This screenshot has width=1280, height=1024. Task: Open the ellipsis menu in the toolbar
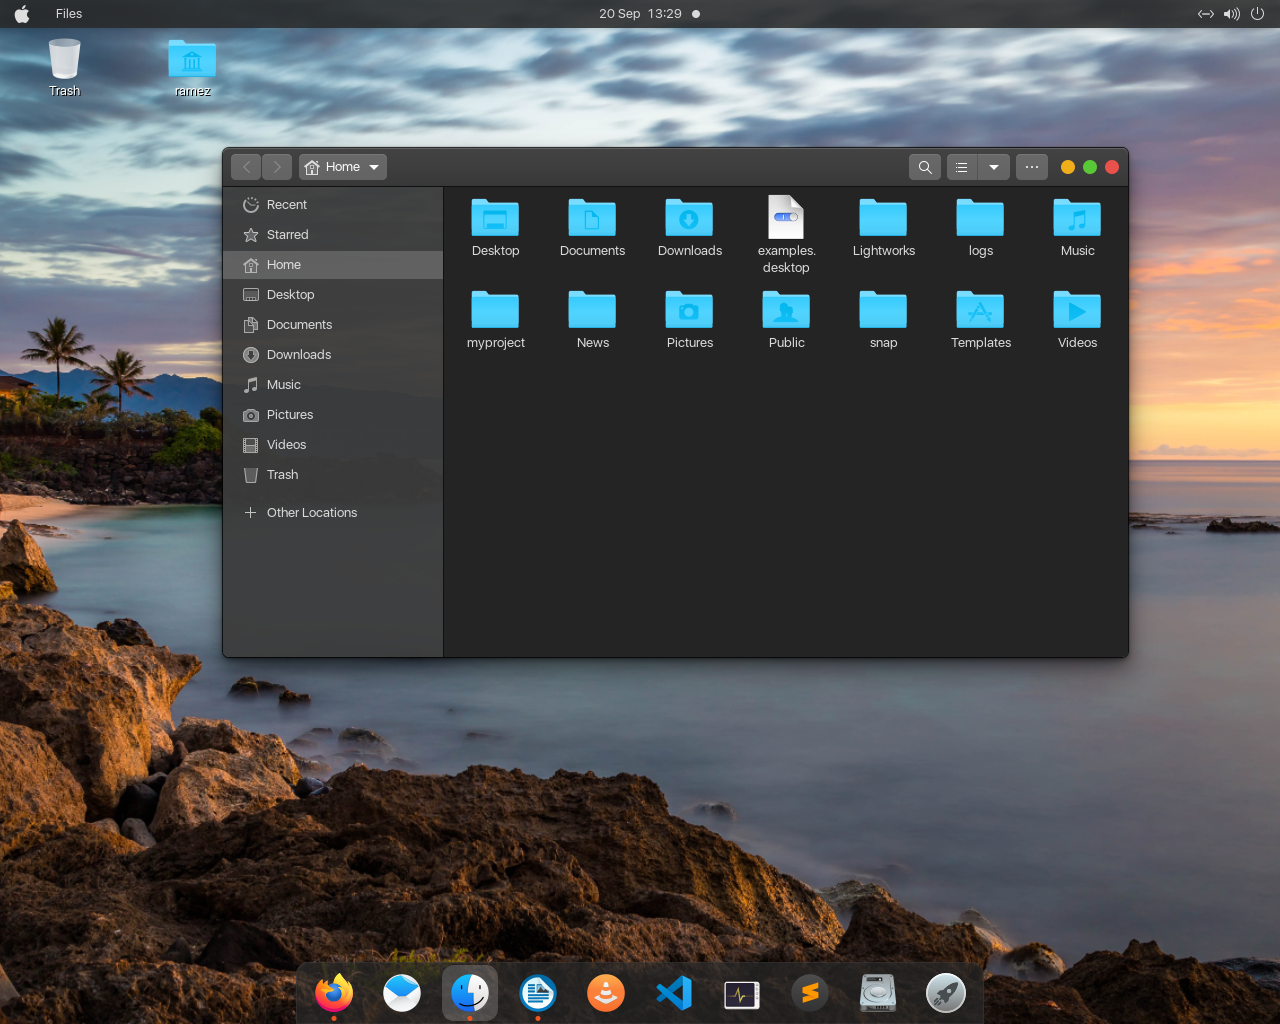(x=1031, y=167)
